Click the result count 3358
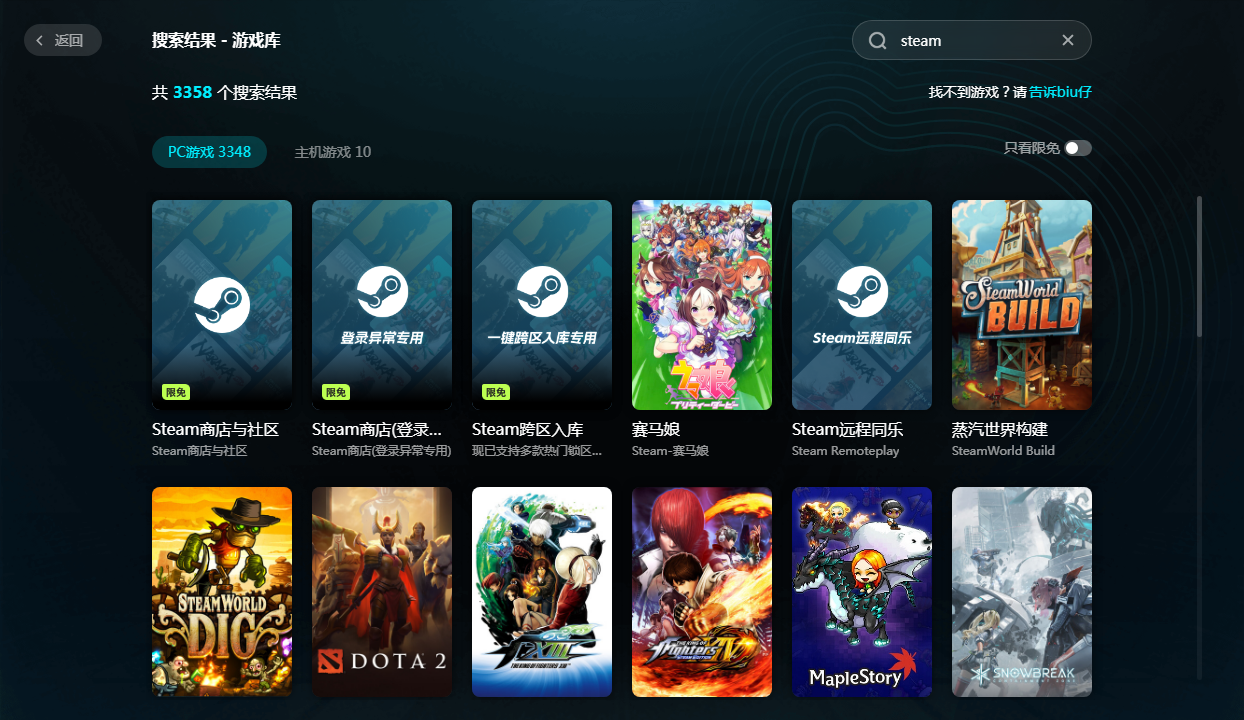1244x720 pixels. (x=192, y=93)
